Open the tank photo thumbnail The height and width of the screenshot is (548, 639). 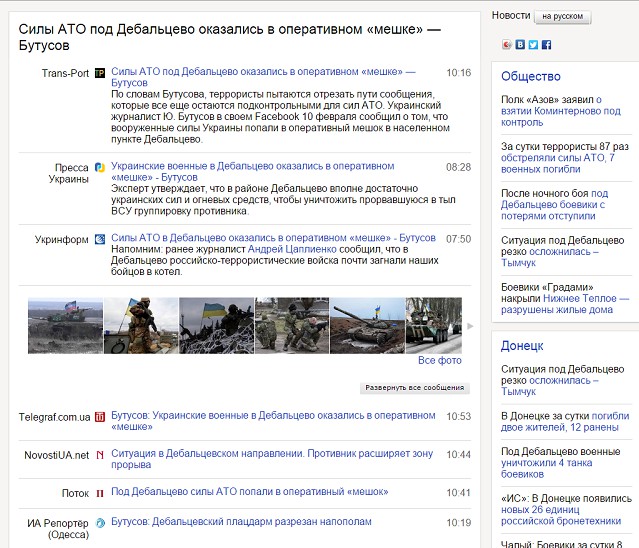(367, 325)
